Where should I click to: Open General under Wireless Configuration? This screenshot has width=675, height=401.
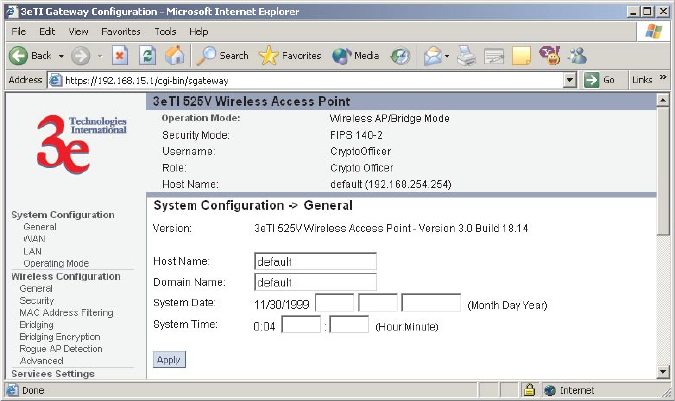(36, 288)
